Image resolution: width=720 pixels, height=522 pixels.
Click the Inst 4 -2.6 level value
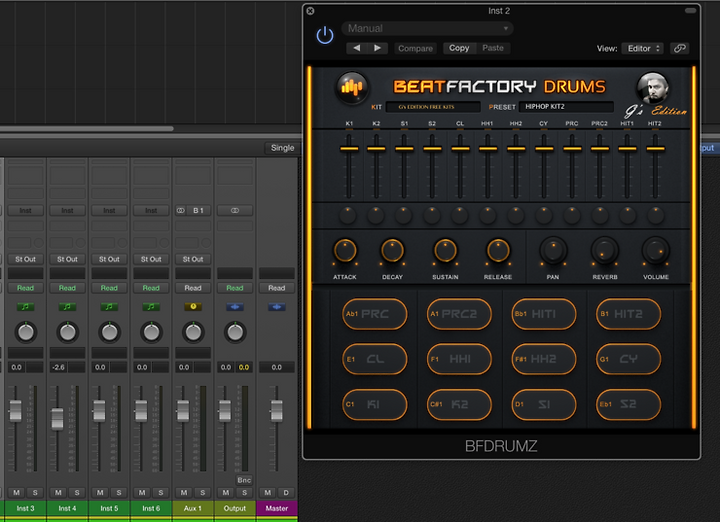point(58,367)
